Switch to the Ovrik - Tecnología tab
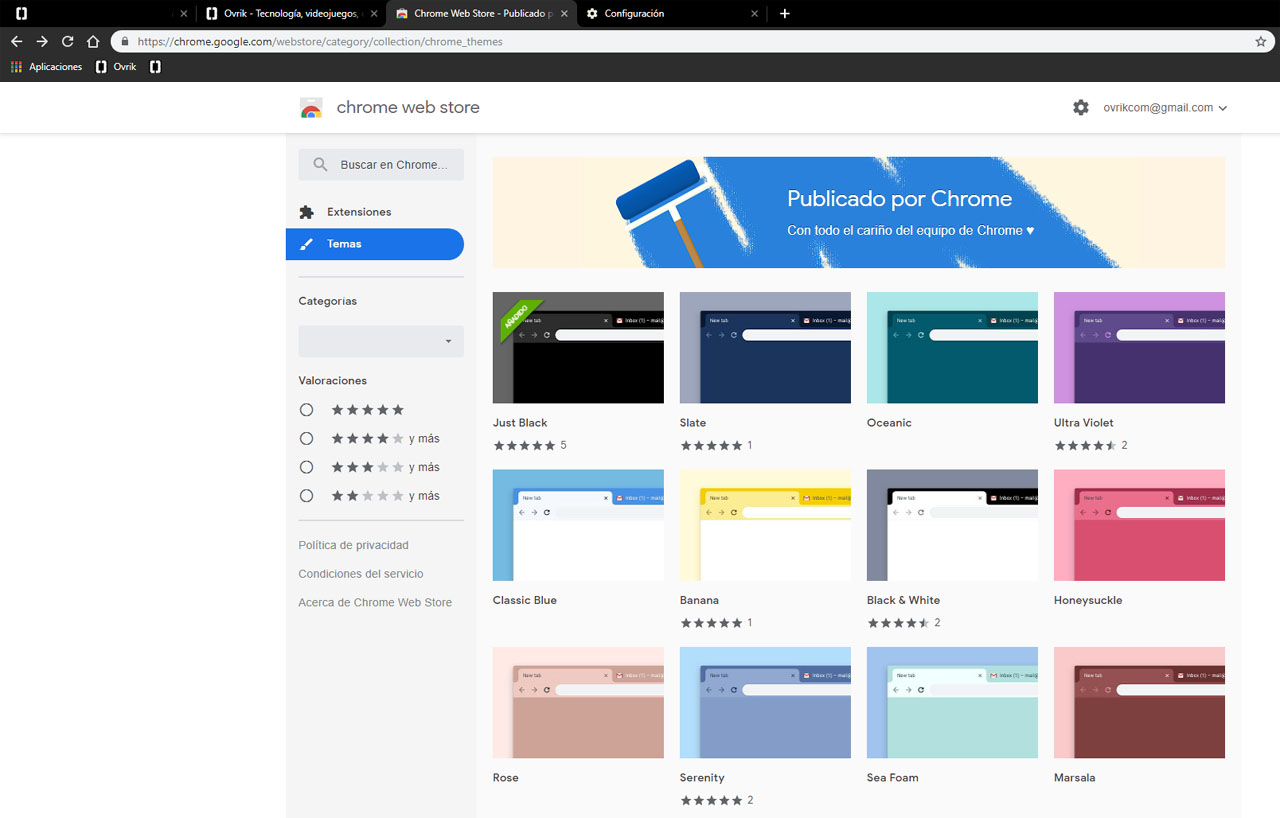Image resolution: width=1280 pixels, height=818 pixels. (x=291, y=14)
